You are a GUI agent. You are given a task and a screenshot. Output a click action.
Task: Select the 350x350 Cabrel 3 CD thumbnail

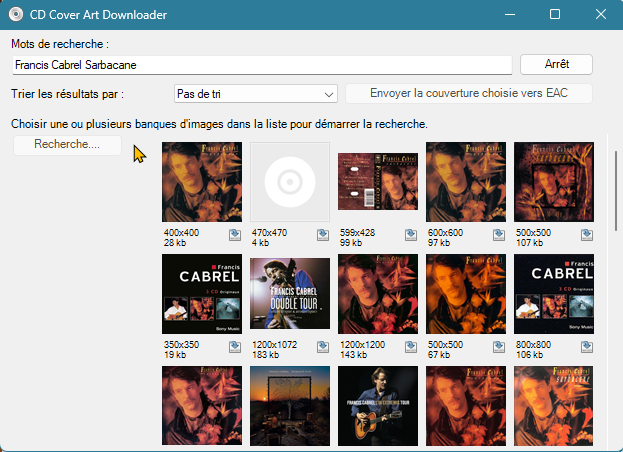click(202, 294)
